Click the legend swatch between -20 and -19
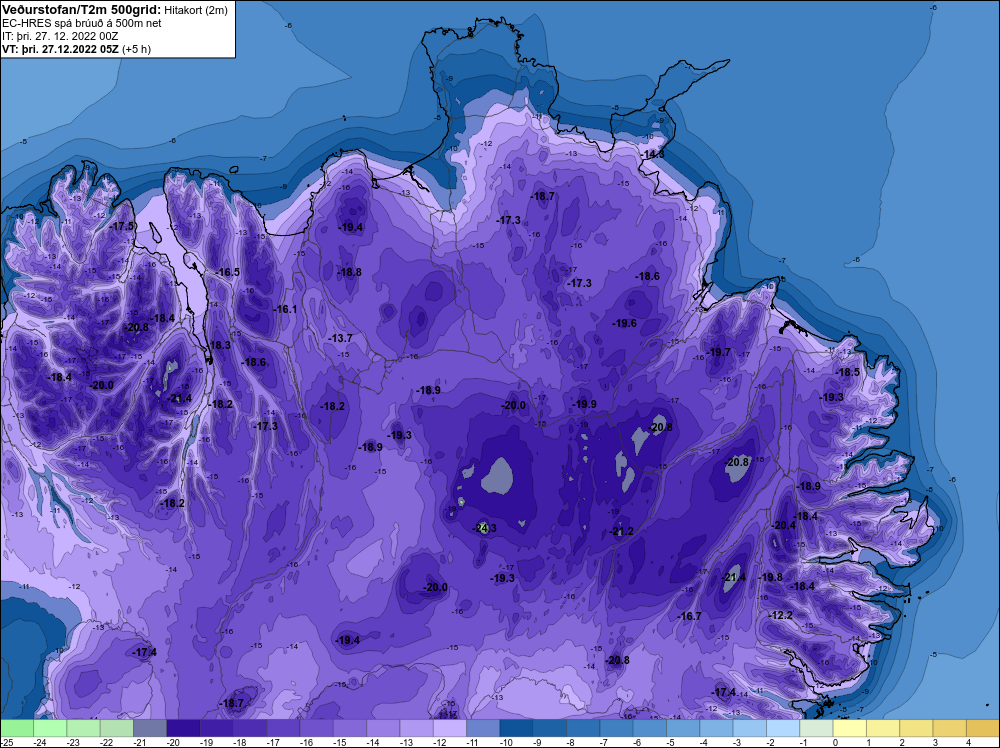Image resolution: width=1000 pixels, height=748 pixels. (x=183, y=728)
